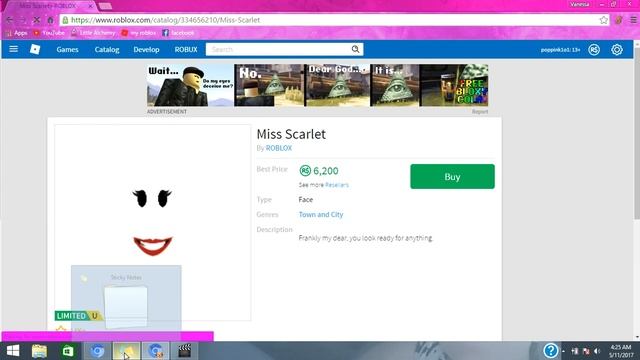Open the Windows Start menu

(x=13, y=351)
